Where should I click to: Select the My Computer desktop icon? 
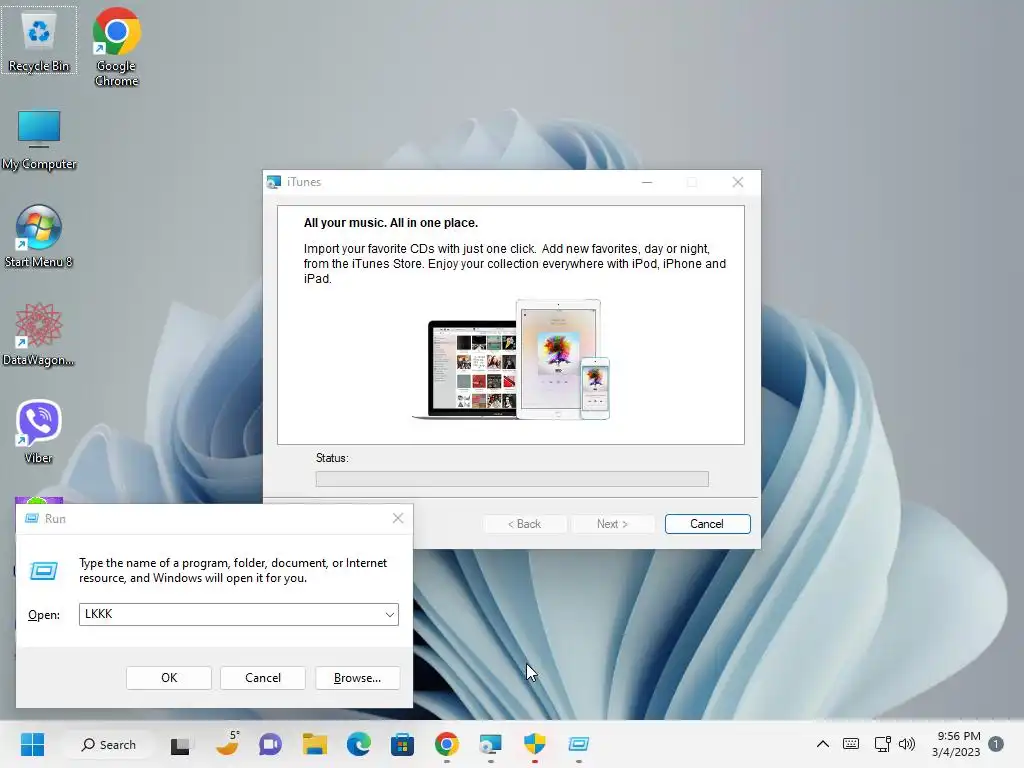39,140
